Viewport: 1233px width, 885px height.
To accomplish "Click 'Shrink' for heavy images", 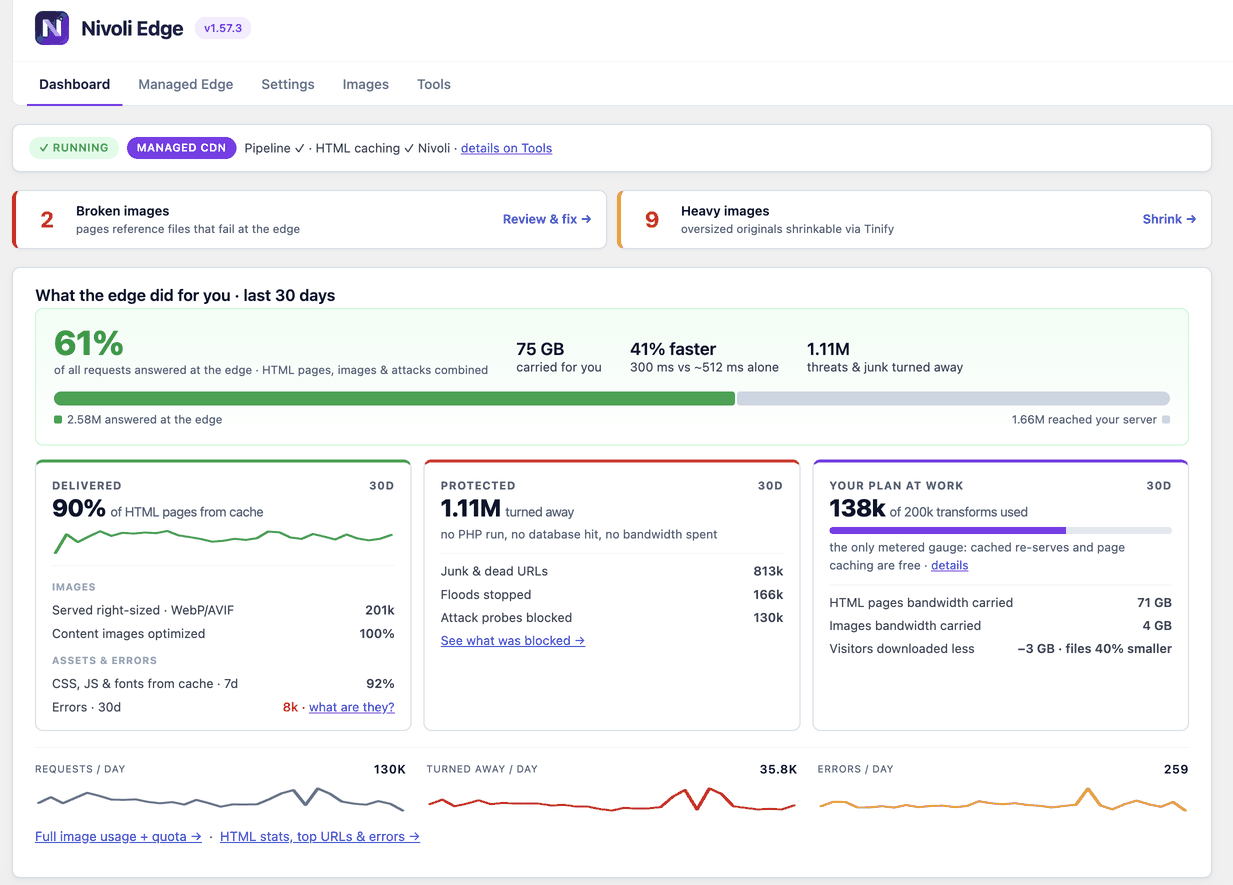I will pos(1169,219).
